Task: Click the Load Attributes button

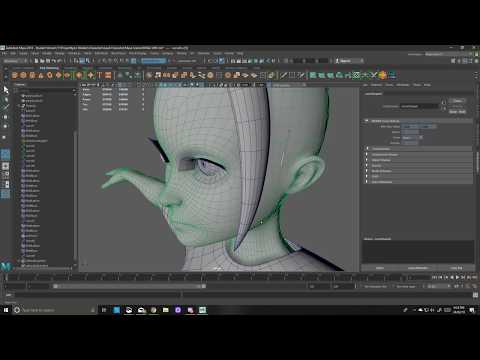Action: point(418,268)
